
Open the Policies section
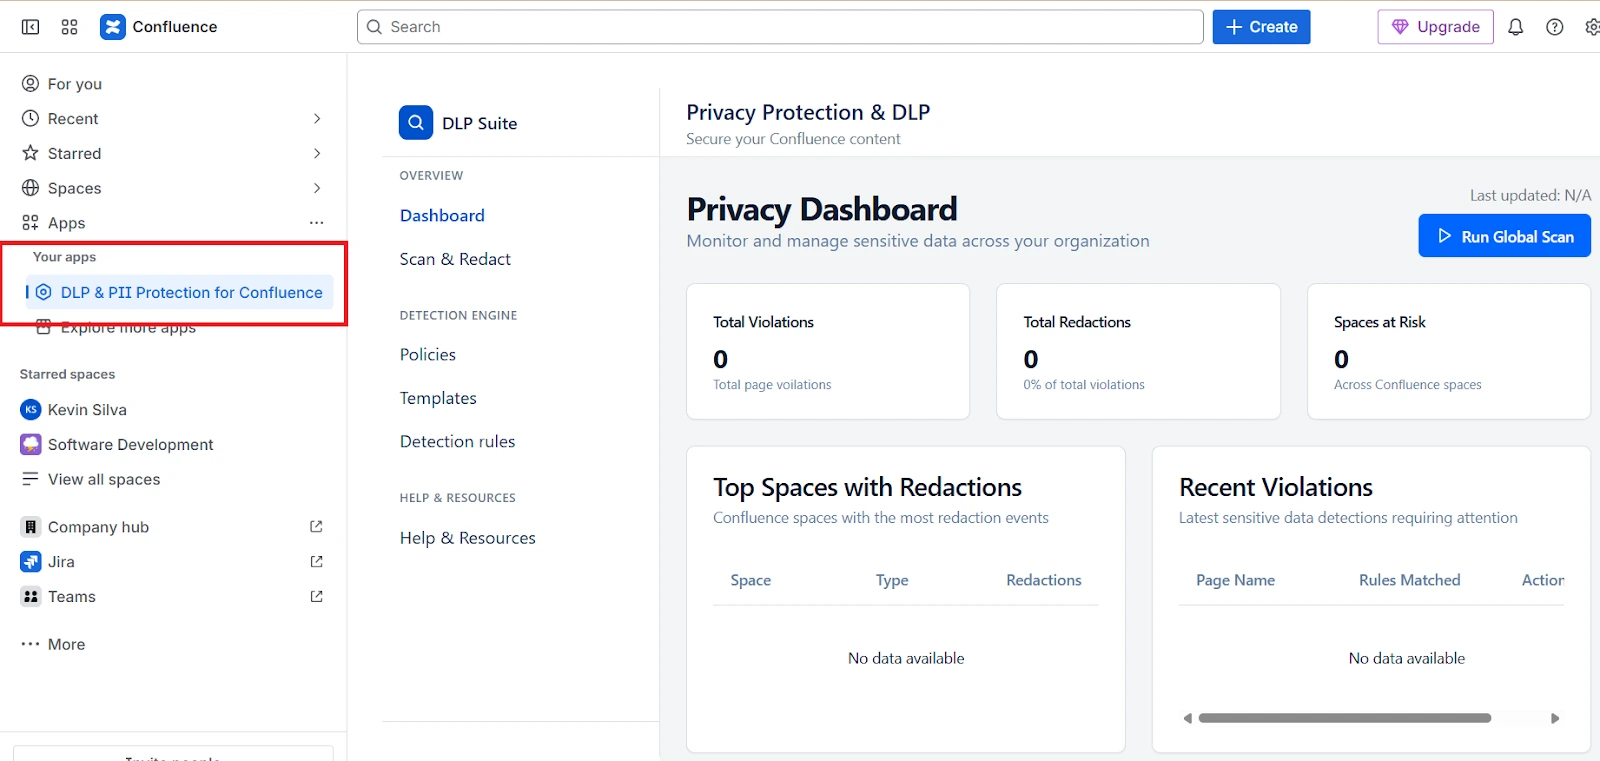[427, 355]
